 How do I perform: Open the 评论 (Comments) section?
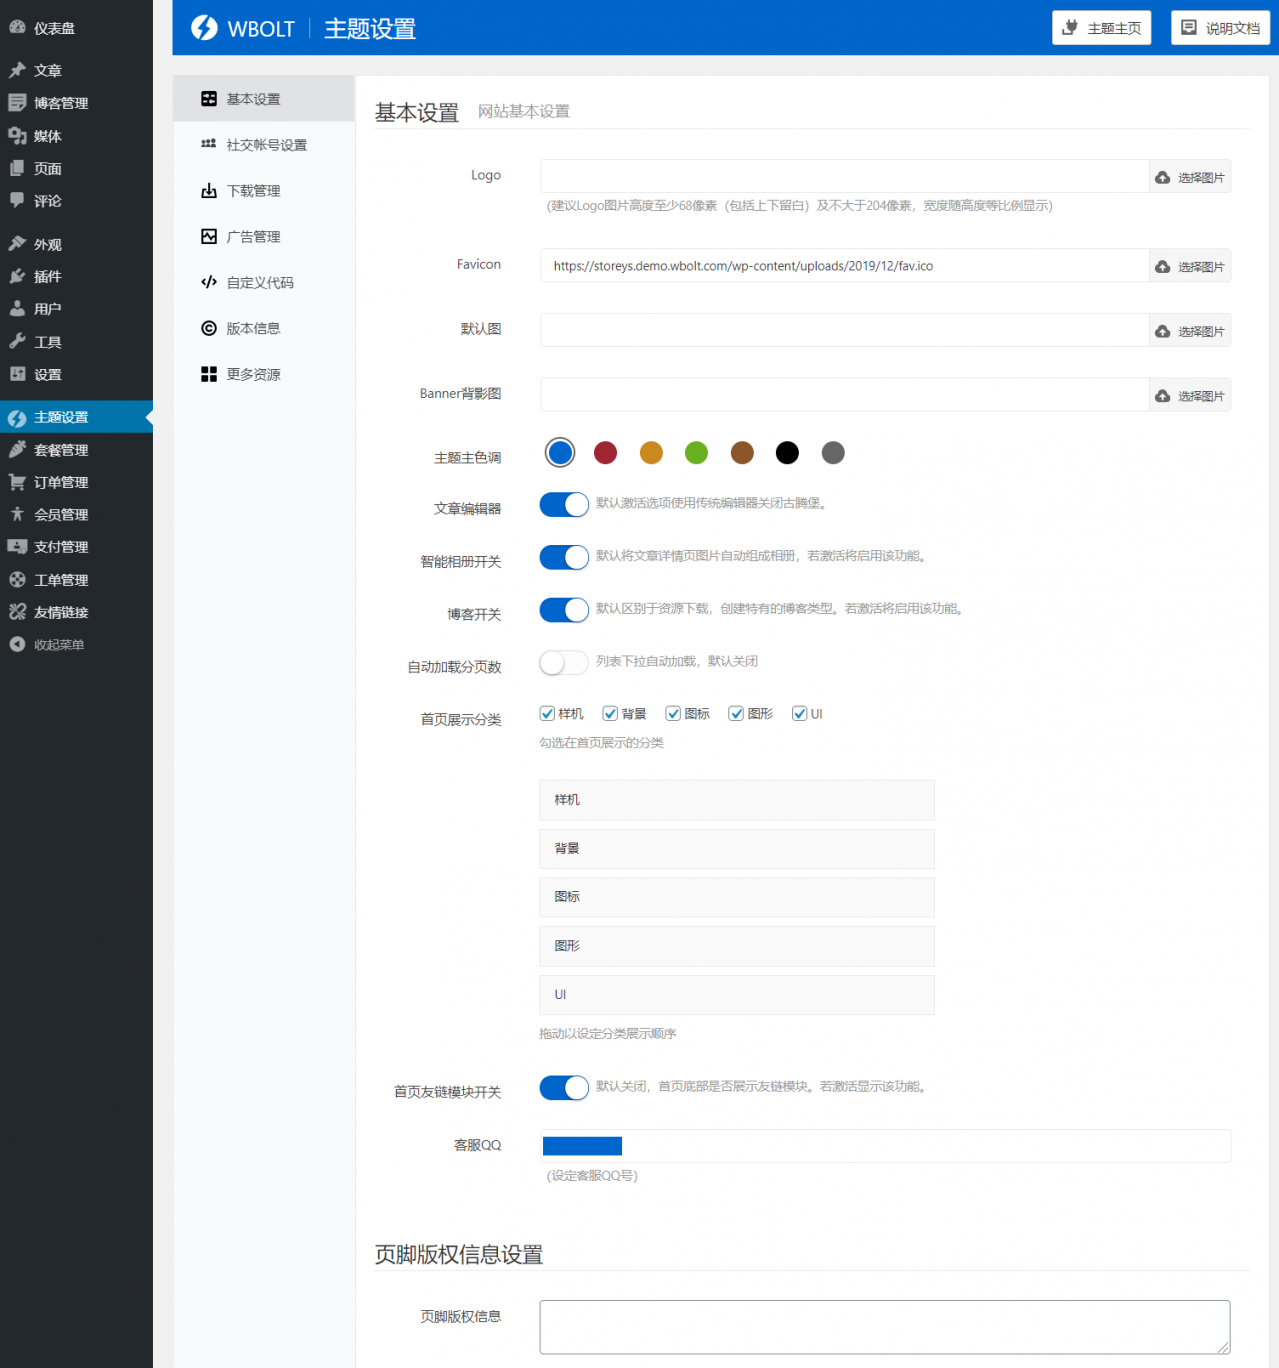[45, 201]
